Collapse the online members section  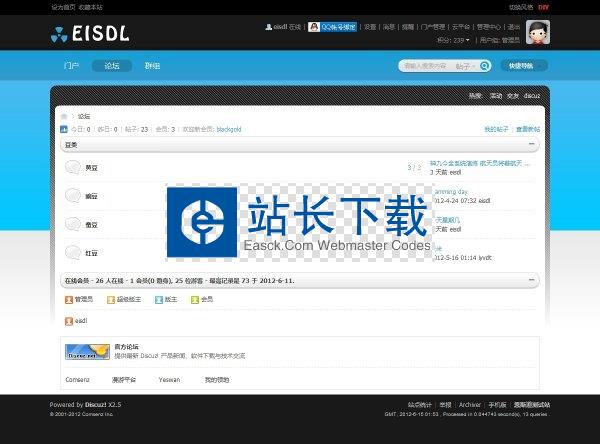click(534, 282)
